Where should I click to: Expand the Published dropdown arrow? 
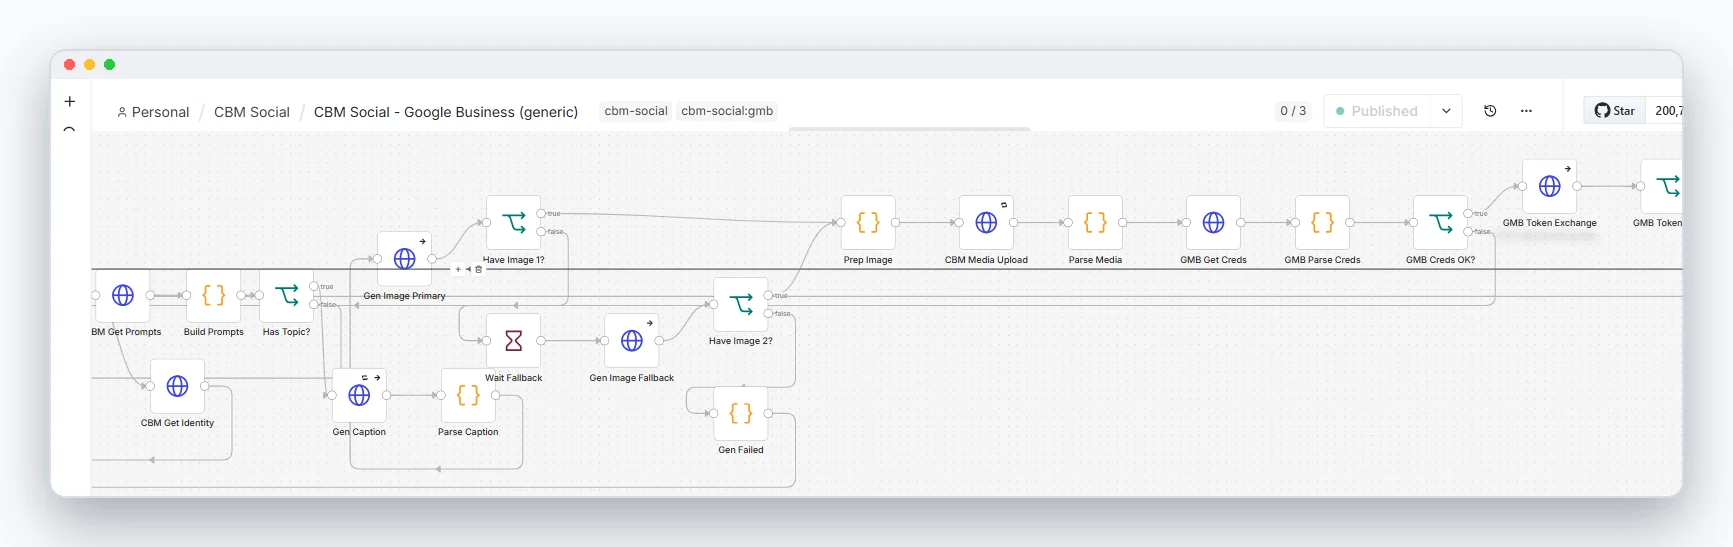[1446, 111]
